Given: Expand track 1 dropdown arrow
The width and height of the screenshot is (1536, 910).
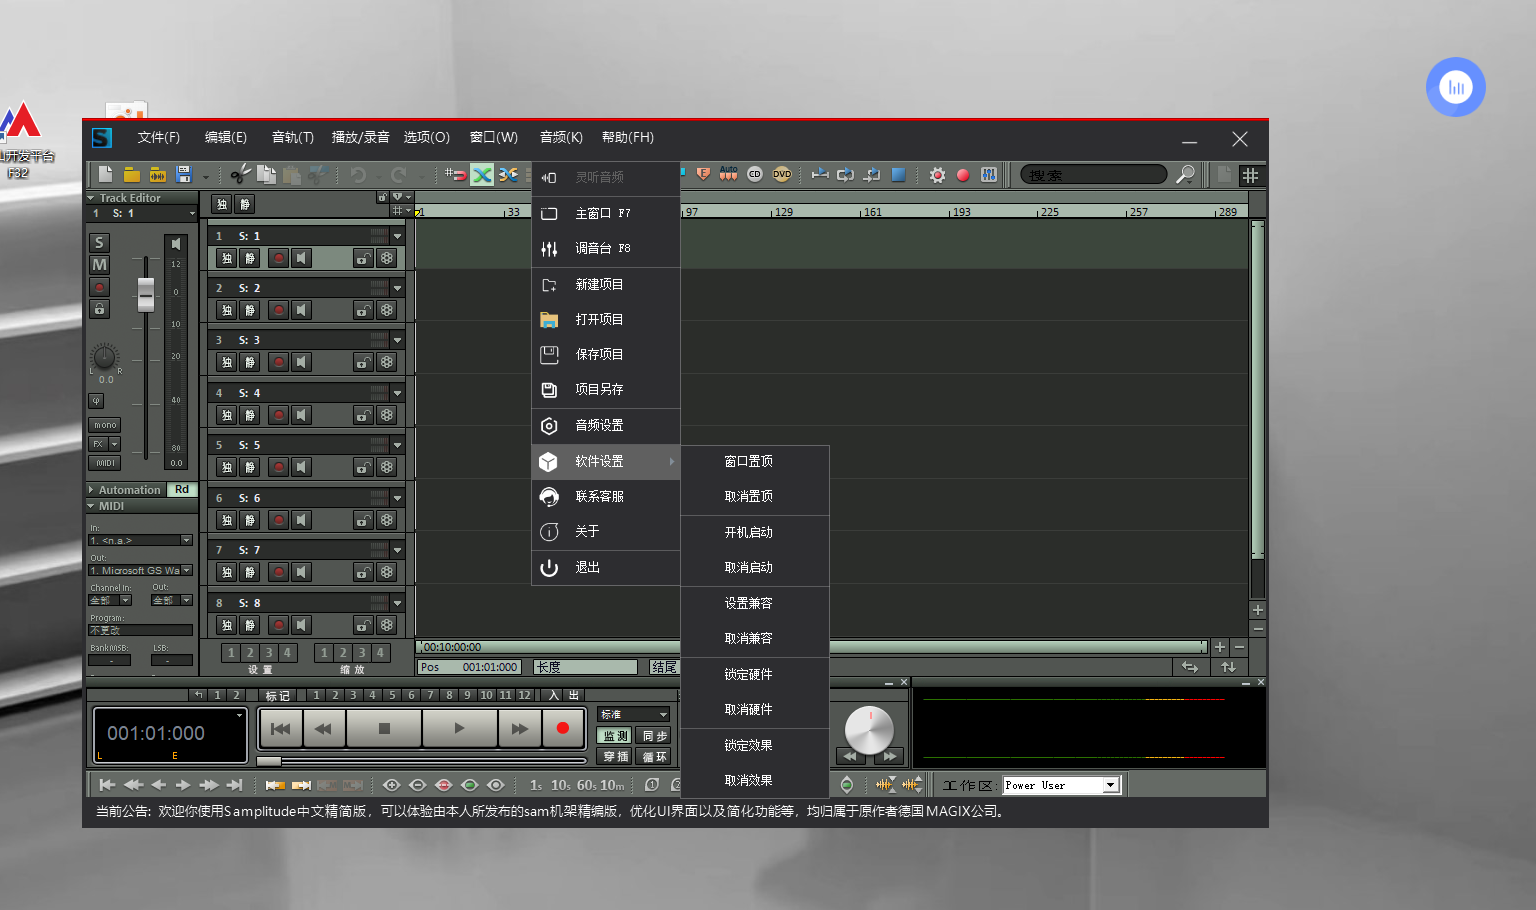Looking at the screenshot, I should (x=397, y=236).
